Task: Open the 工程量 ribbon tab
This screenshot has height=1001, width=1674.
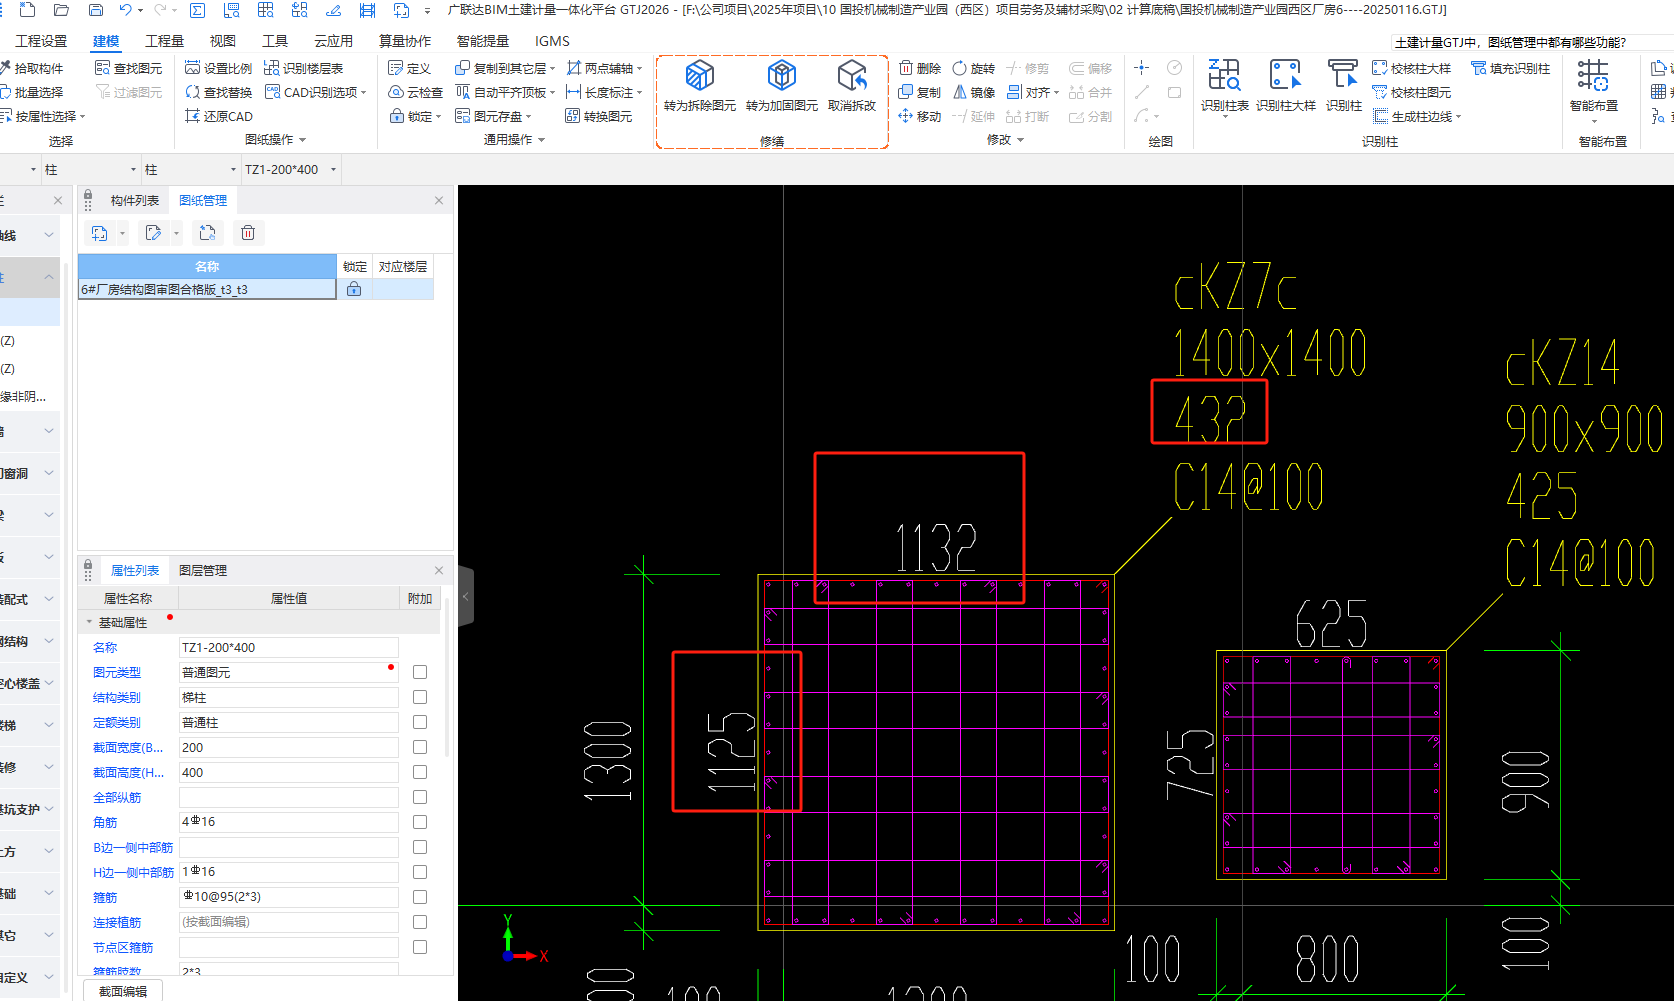Action: point(164,41)
